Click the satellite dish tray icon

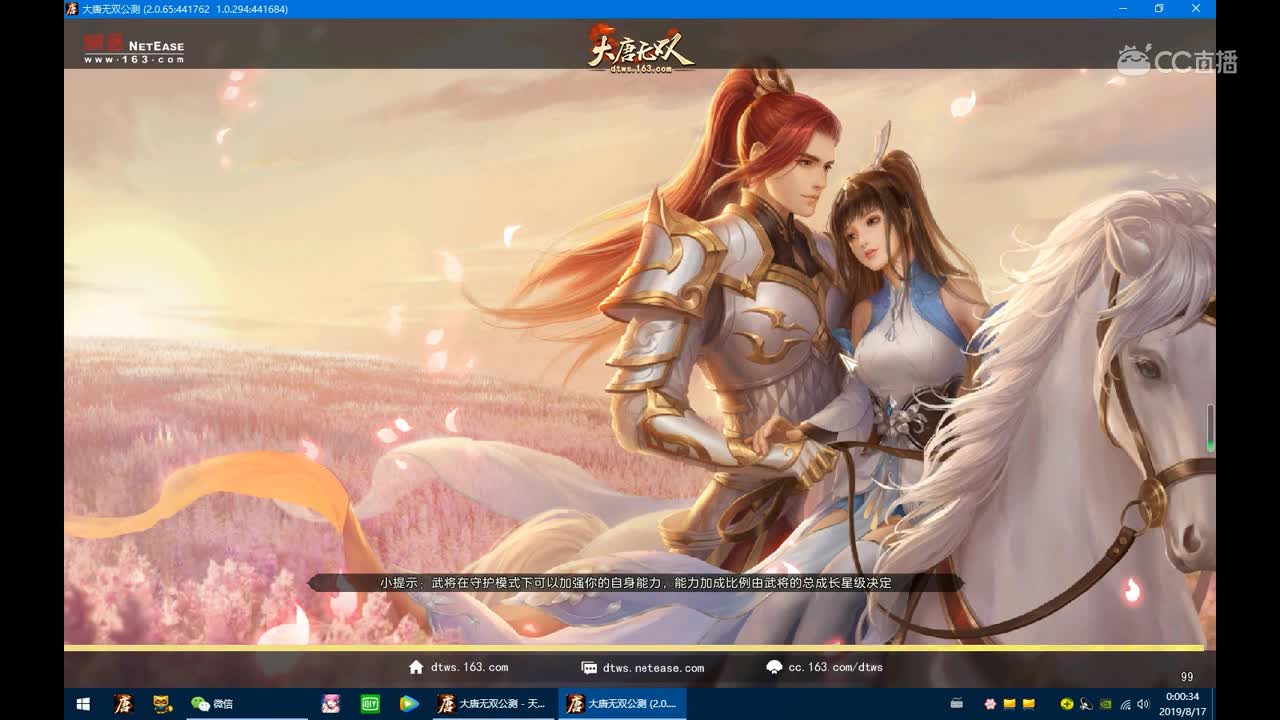click(1086, 704)
